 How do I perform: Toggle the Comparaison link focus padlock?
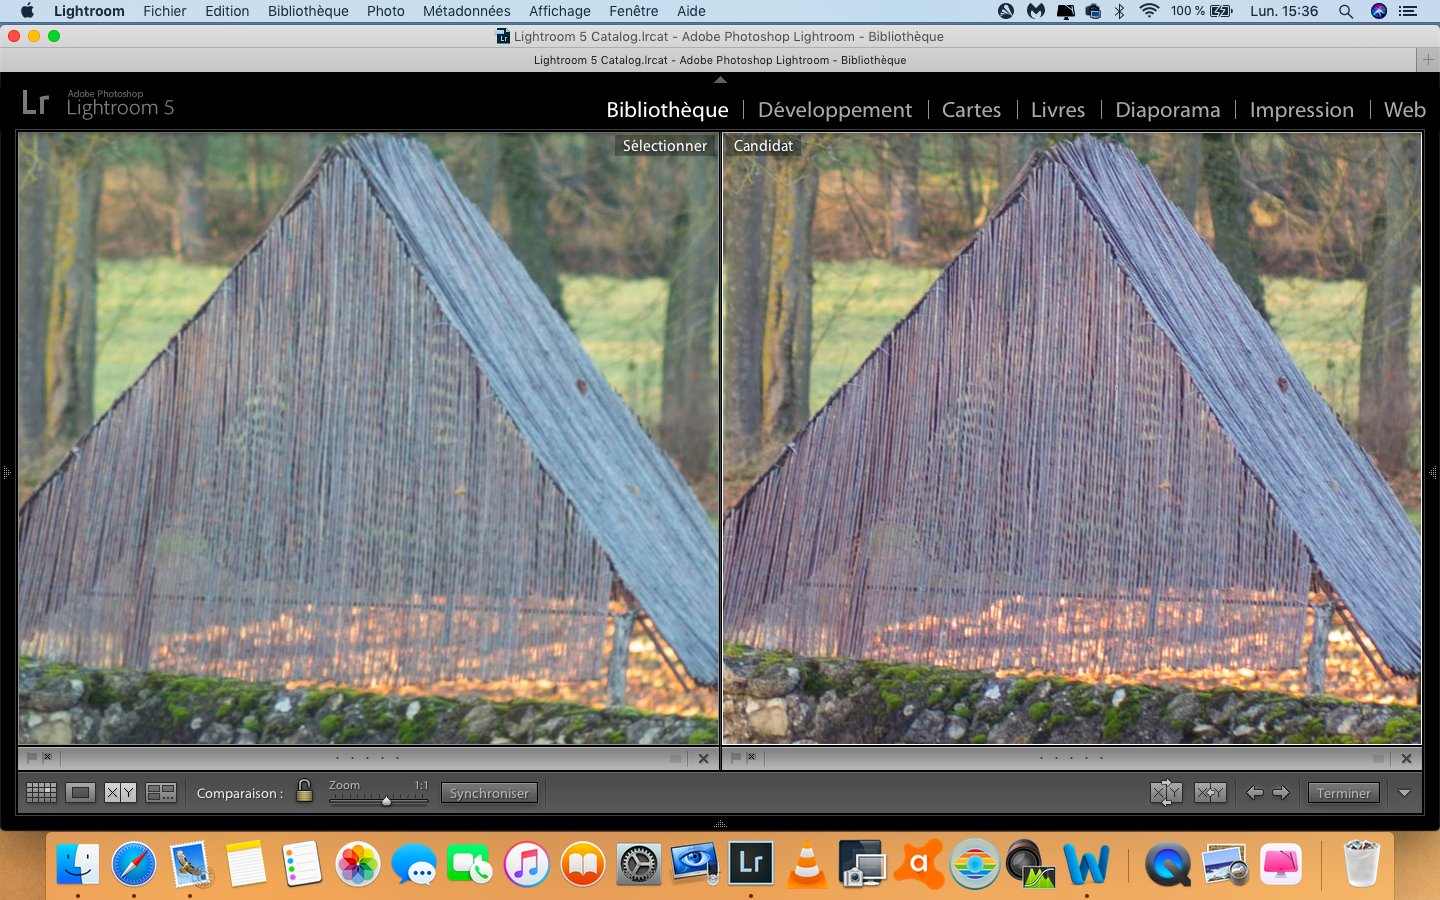pyautogui.click(x=305, y=791)
